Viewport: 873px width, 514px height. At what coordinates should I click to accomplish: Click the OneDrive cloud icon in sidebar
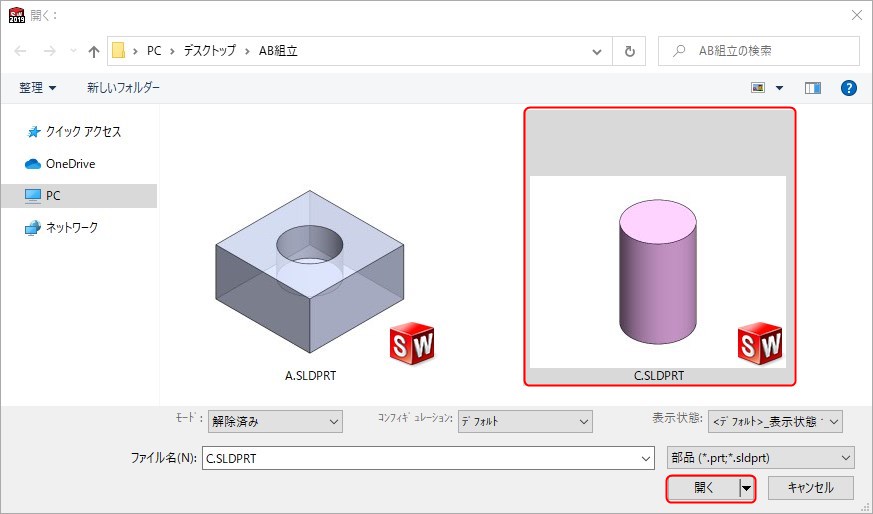[33, 164]
